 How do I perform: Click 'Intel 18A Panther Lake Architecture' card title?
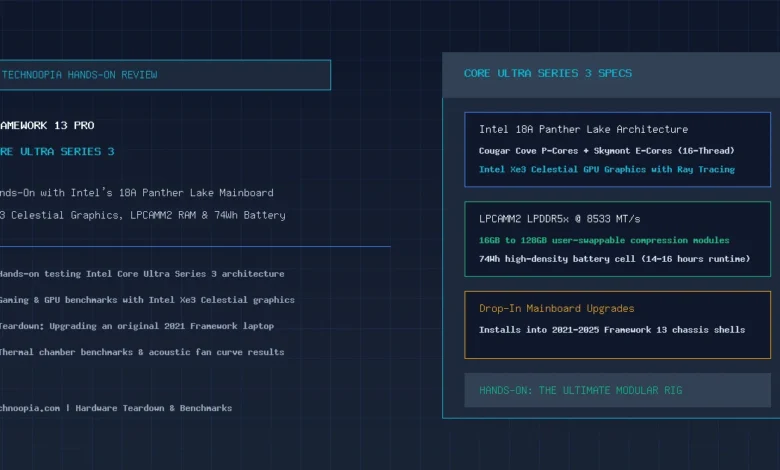click(x=584, y=129)
